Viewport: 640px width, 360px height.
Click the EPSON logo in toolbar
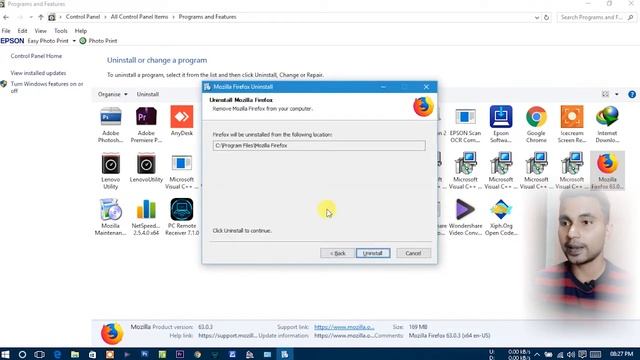click(12, 41)
